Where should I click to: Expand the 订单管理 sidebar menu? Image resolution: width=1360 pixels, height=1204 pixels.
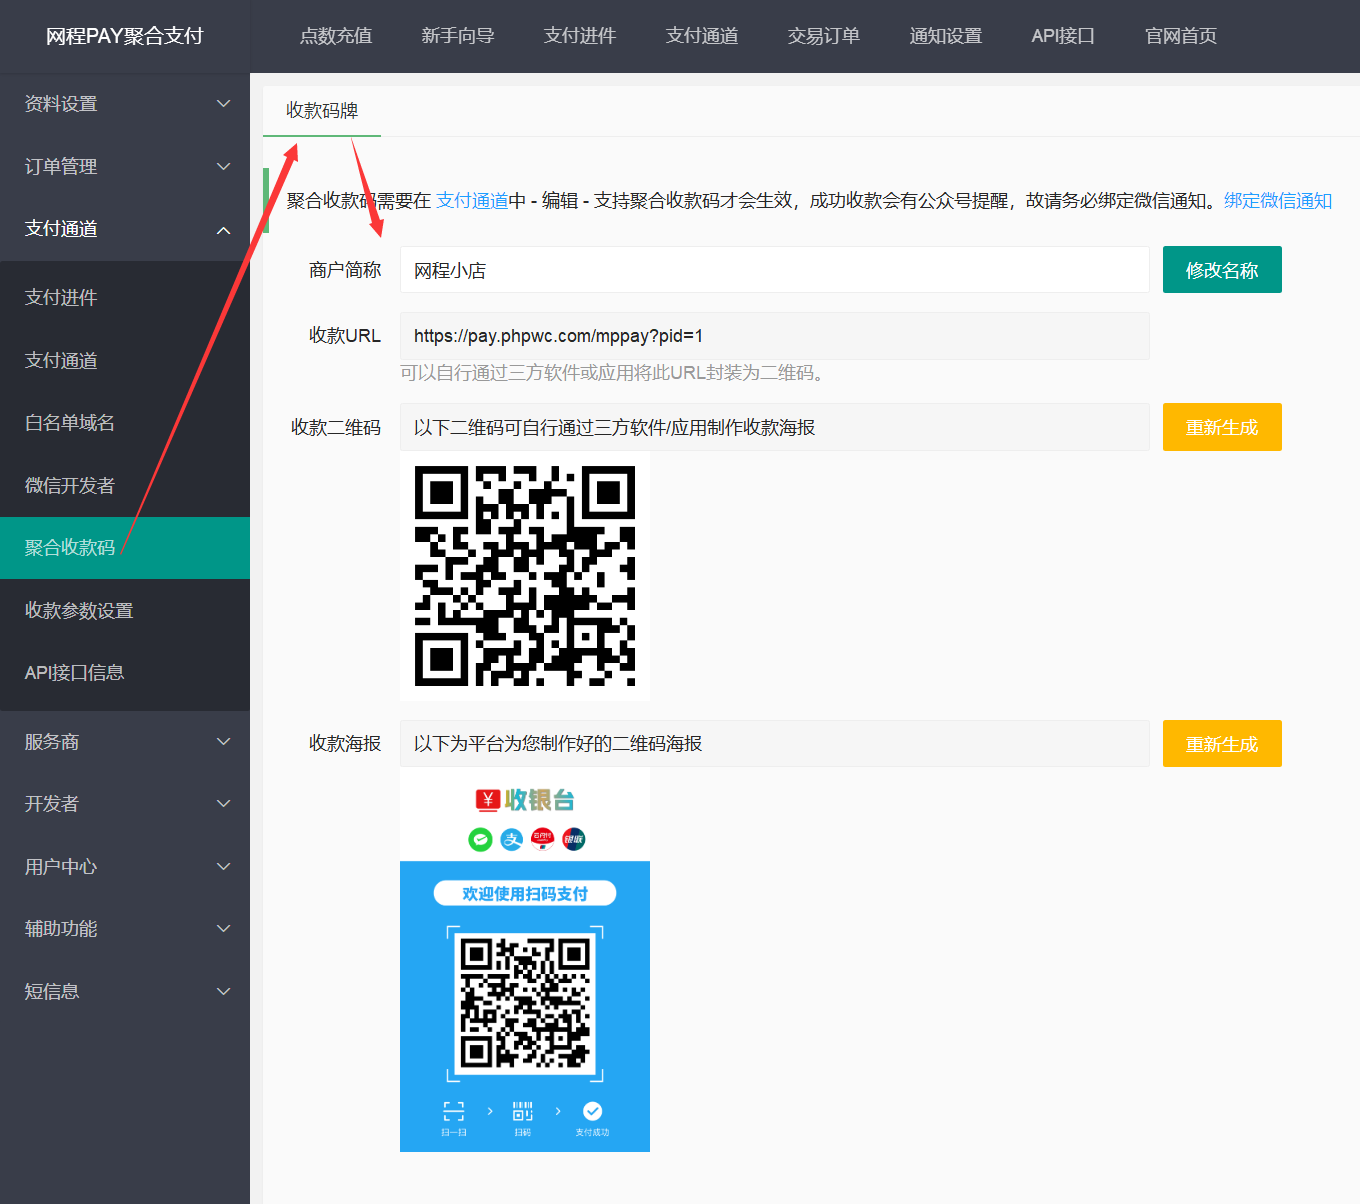pos(124,167)
